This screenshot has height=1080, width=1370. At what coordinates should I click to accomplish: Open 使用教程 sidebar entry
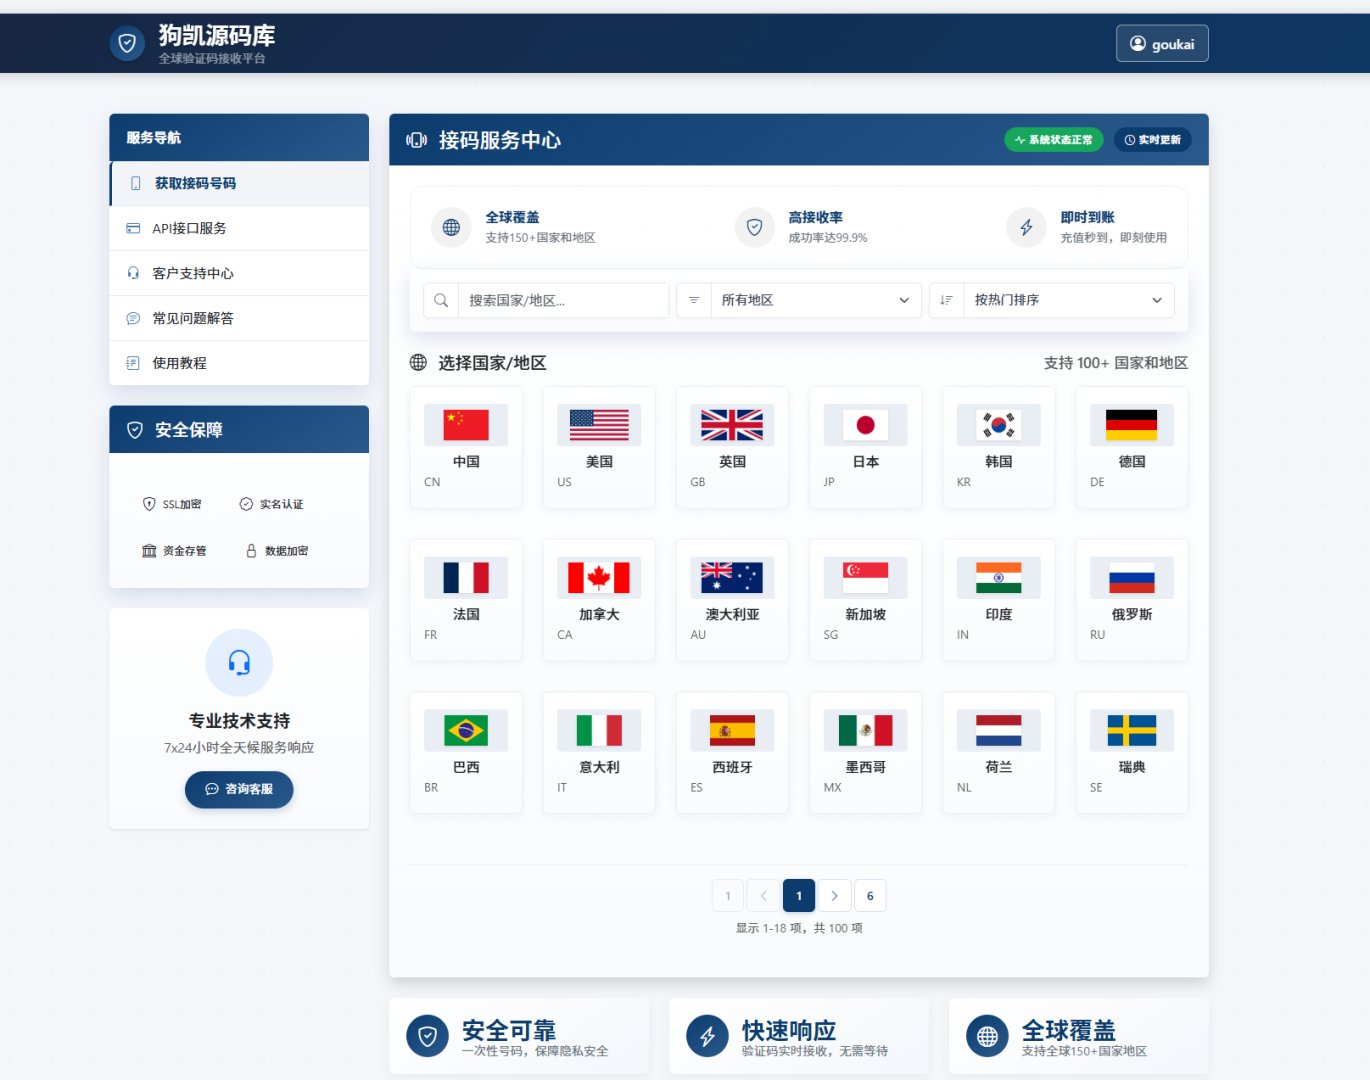(x=239, y=363)
